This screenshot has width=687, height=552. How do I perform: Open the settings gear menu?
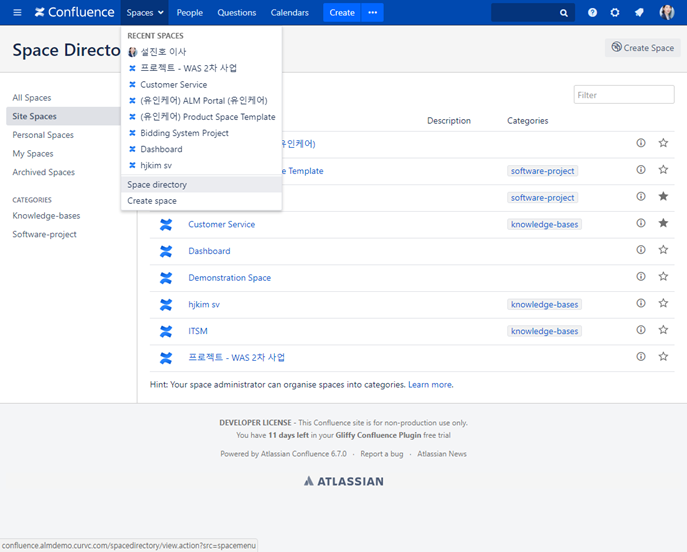point(615,13)
